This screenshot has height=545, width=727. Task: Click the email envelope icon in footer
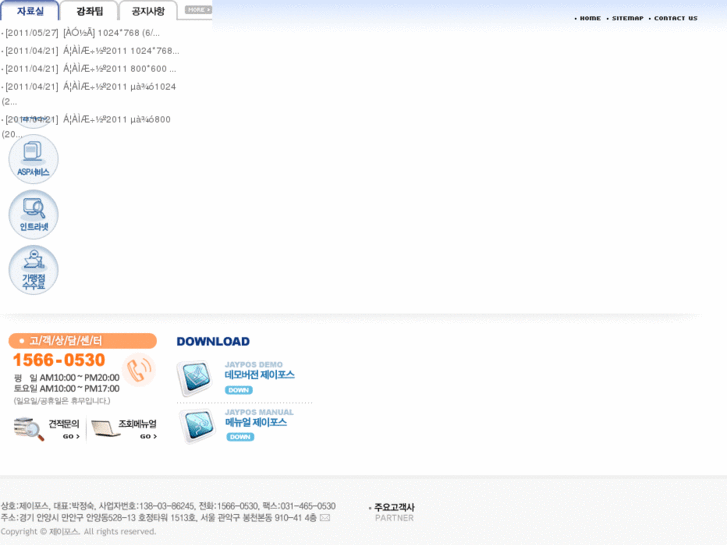point(325,518)
